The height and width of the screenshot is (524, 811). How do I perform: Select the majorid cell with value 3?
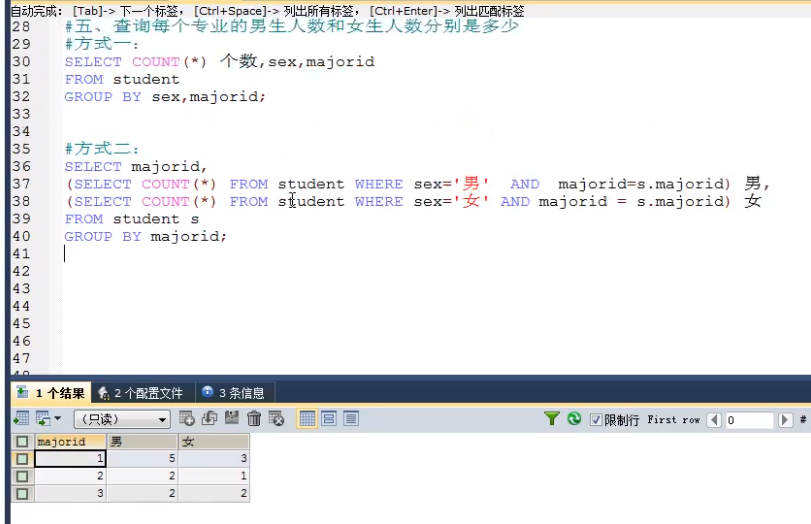pyautogui.click(x=70, y=493)
